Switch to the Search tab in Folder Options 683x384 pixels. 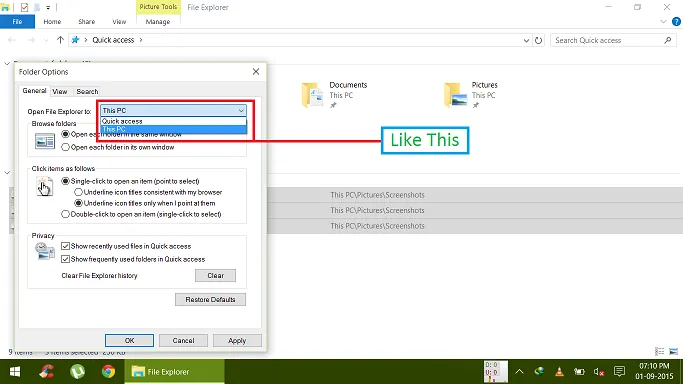click(x=87, y=91)
